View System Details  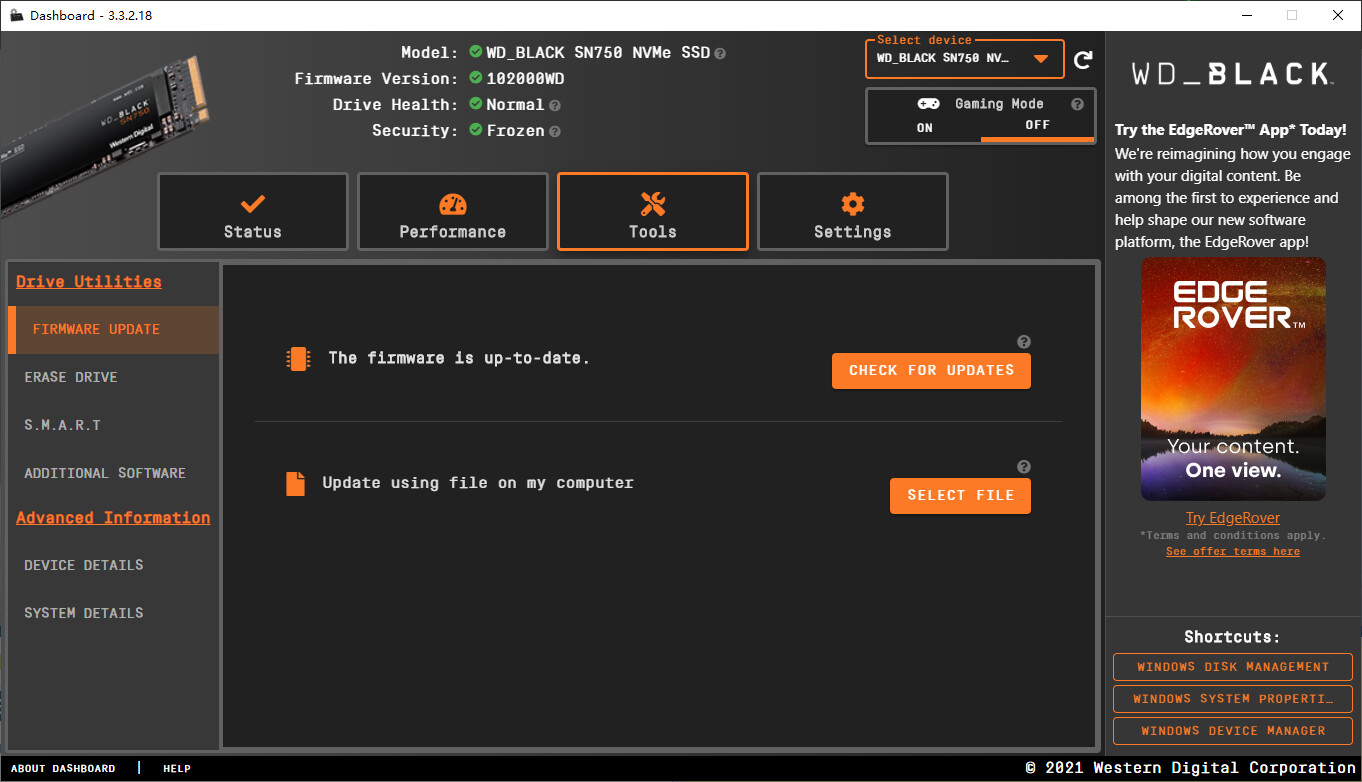[113, 614]
